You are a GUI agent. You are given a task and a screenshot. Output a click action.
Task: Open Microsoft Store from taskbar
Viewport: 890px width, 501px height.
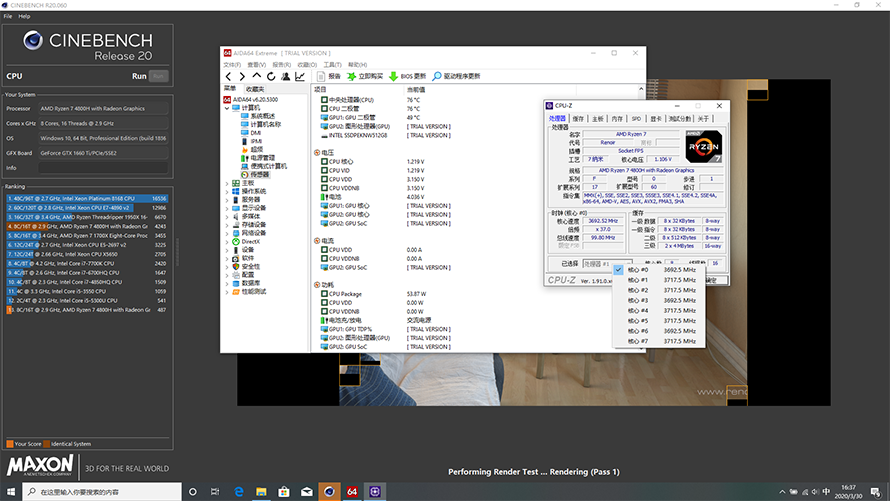[x=284, y=492]
